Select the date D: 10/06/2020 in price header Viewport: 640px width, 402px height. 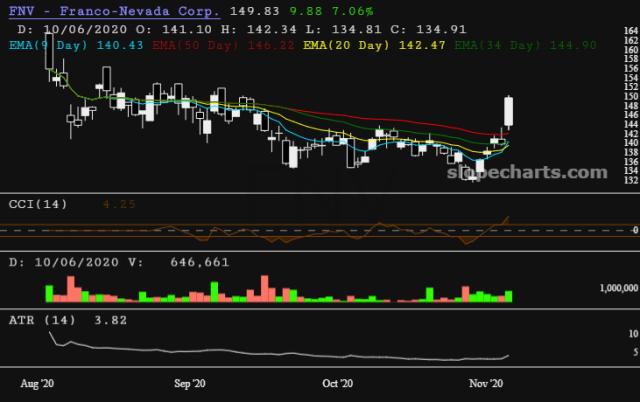(72, 29)
